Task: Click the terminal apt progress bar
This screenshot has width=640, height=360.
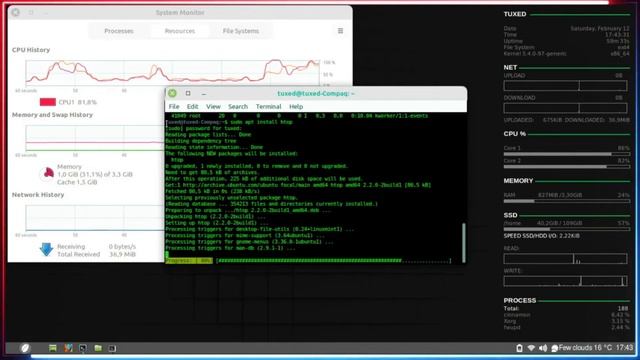Action: pos(334,260)
